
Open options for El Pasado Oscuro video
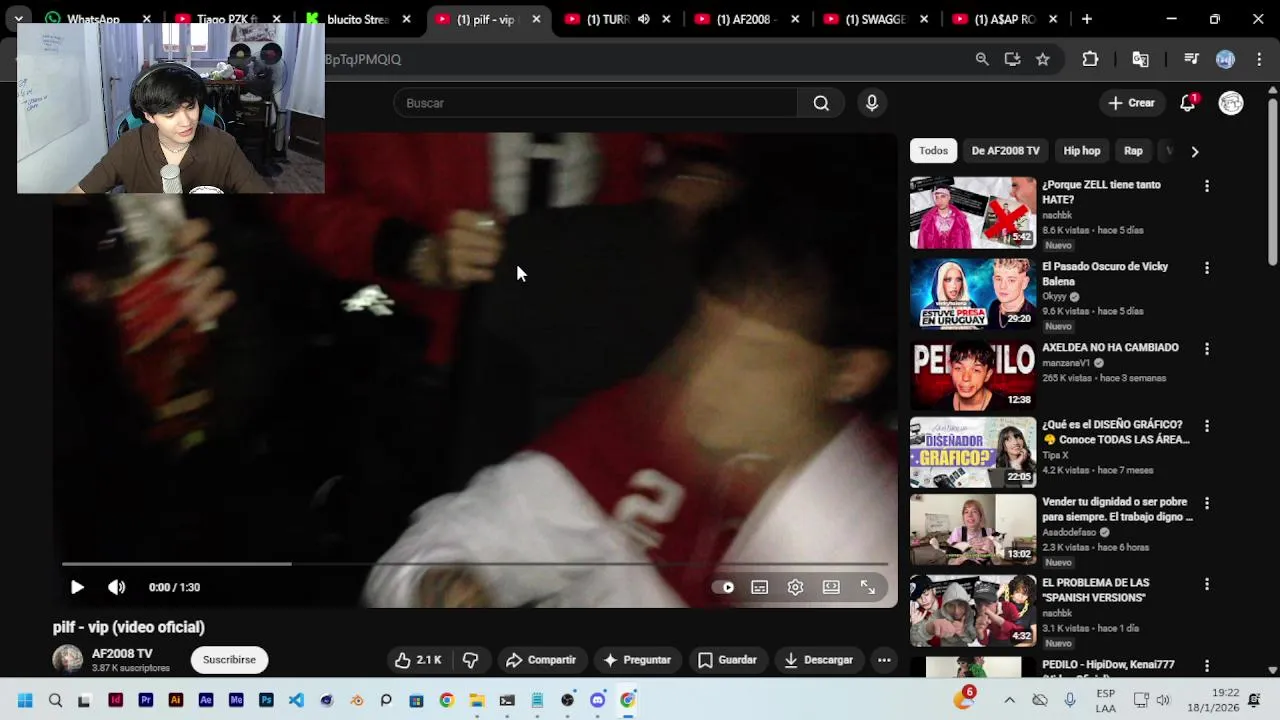(1207, 268)
